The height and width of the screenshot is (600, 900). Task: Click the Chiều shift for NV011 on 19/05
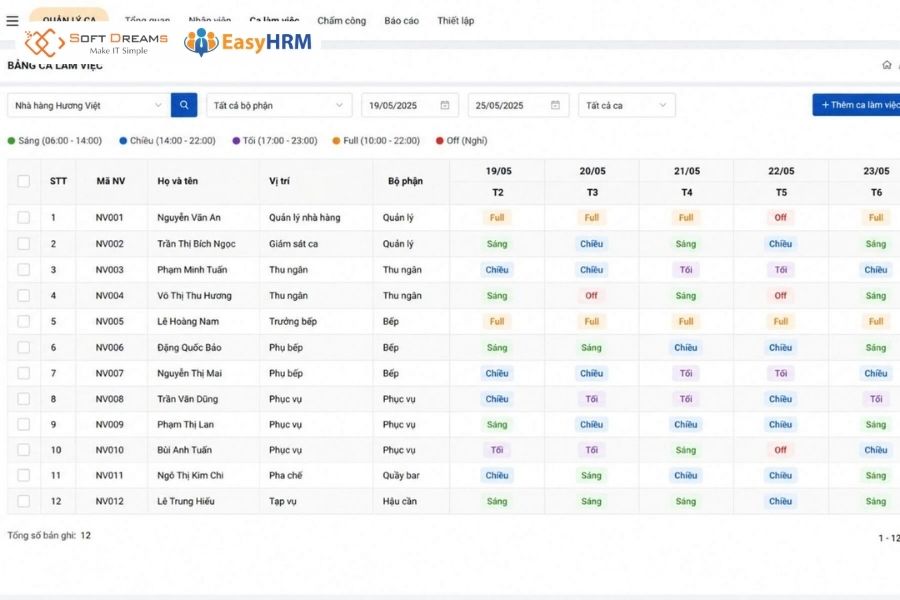pyautogui.click(x=497, y=475)
